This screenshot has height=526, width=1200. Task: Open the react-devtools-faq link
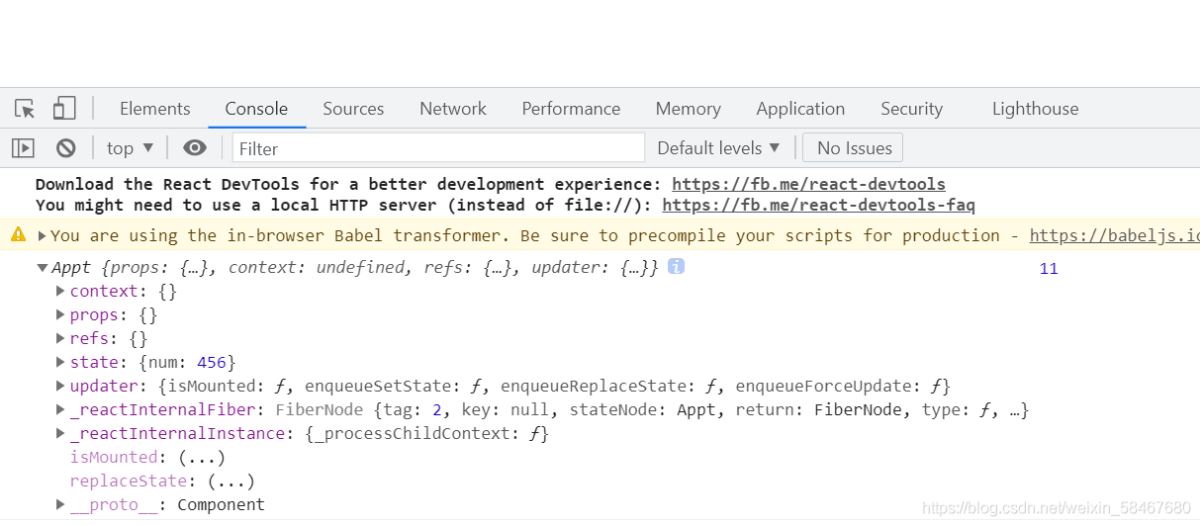[x=818, y=205]
